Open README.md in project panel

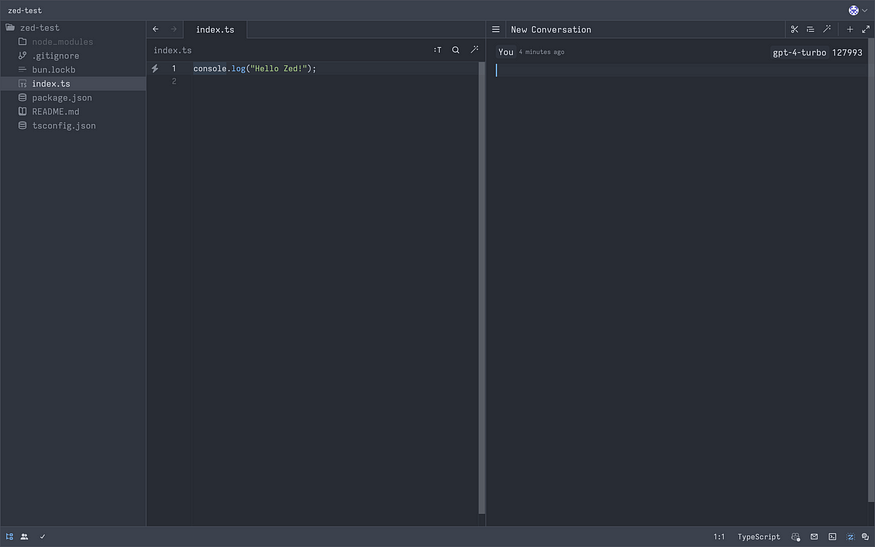pyautogui.click(x=73, y=112)
